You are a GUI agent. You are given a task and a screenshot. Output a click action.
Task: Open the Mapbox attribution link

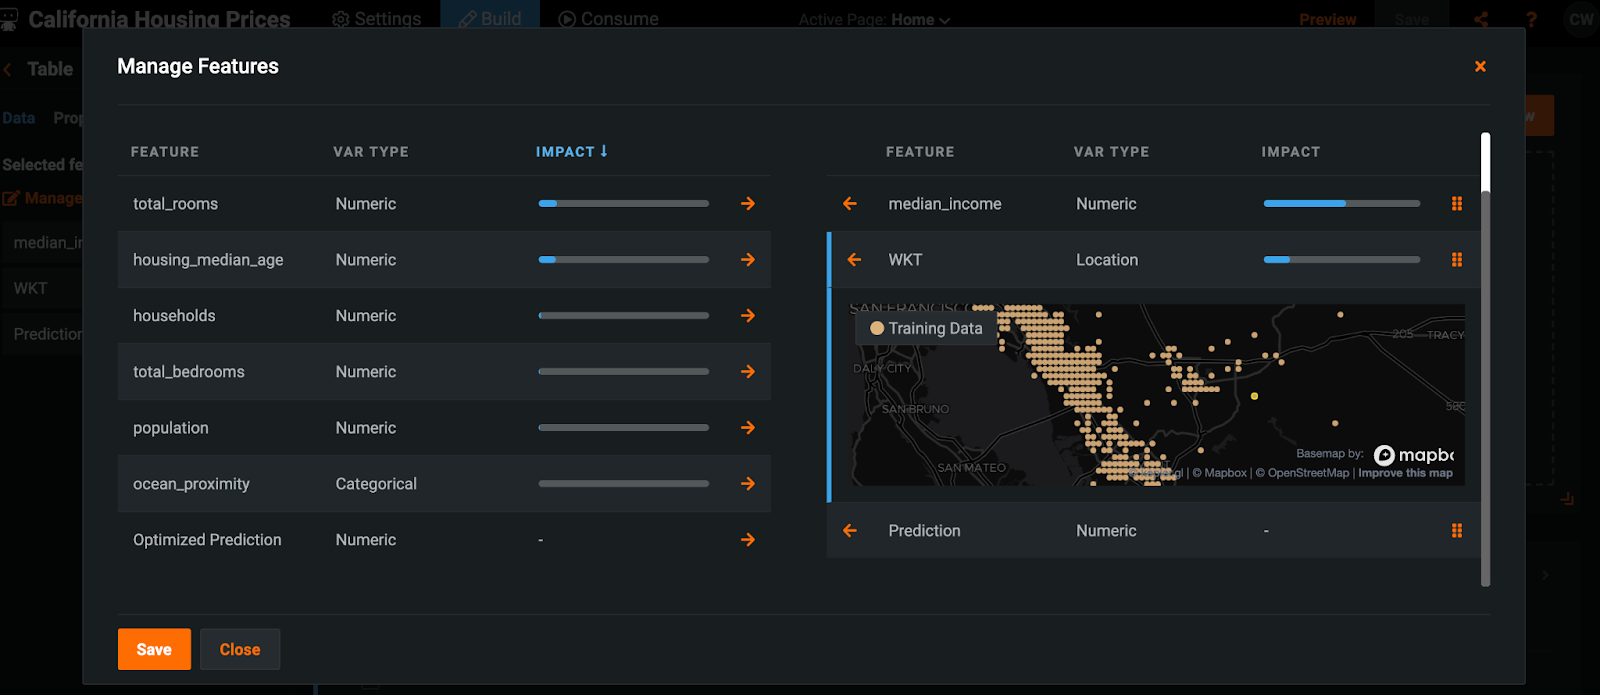click(1219, 473)
